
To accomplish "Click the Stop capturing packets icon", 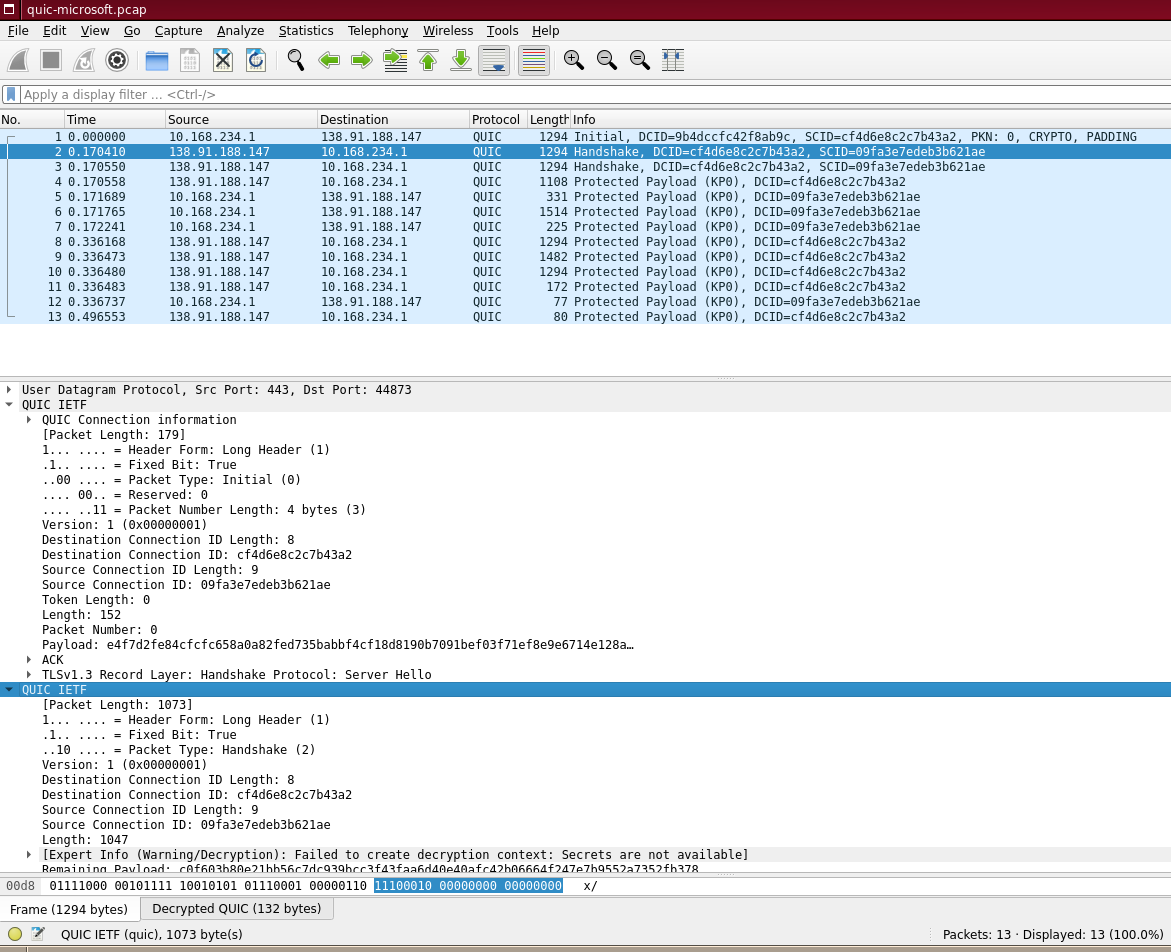I will tap(51, 60).
